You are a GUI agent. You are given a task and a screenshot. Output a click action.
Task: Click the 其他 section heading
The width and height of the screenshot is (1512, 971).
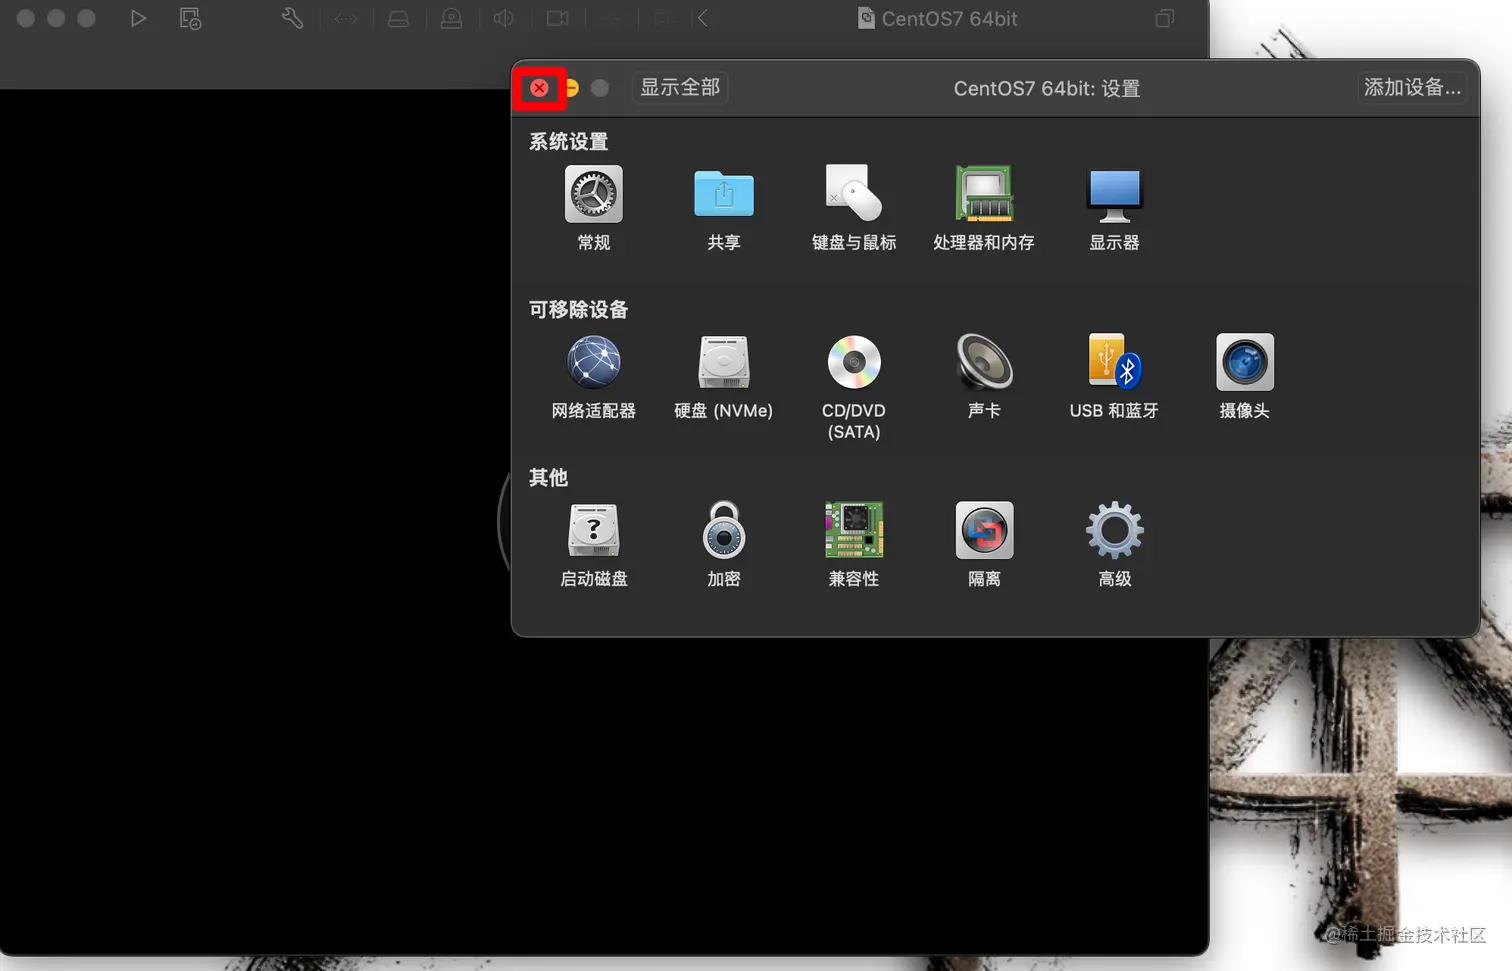pos(548,477)
